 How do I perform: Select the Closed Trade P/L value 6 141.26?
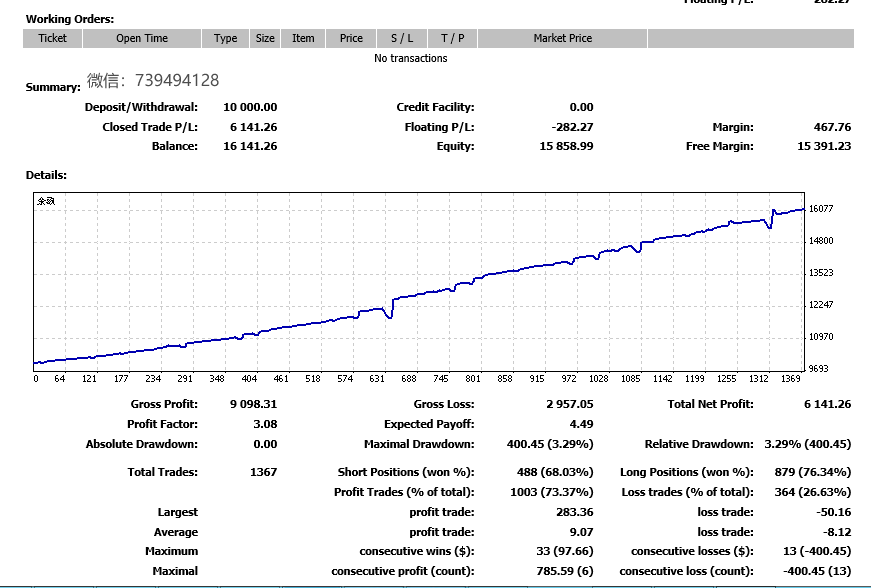coord(253,127)
